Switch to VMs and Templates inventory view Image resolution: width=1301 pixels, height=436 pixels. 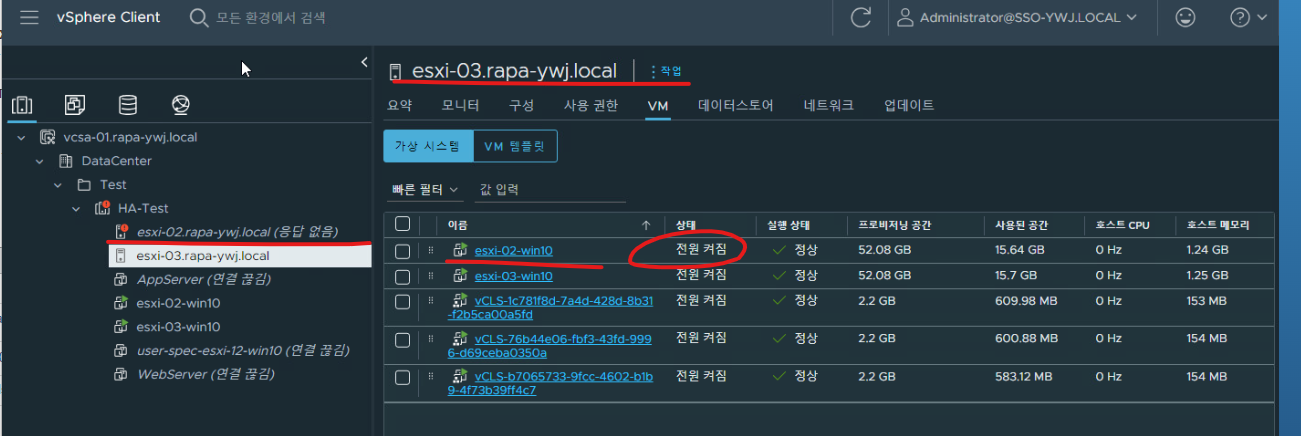point(75,105)
